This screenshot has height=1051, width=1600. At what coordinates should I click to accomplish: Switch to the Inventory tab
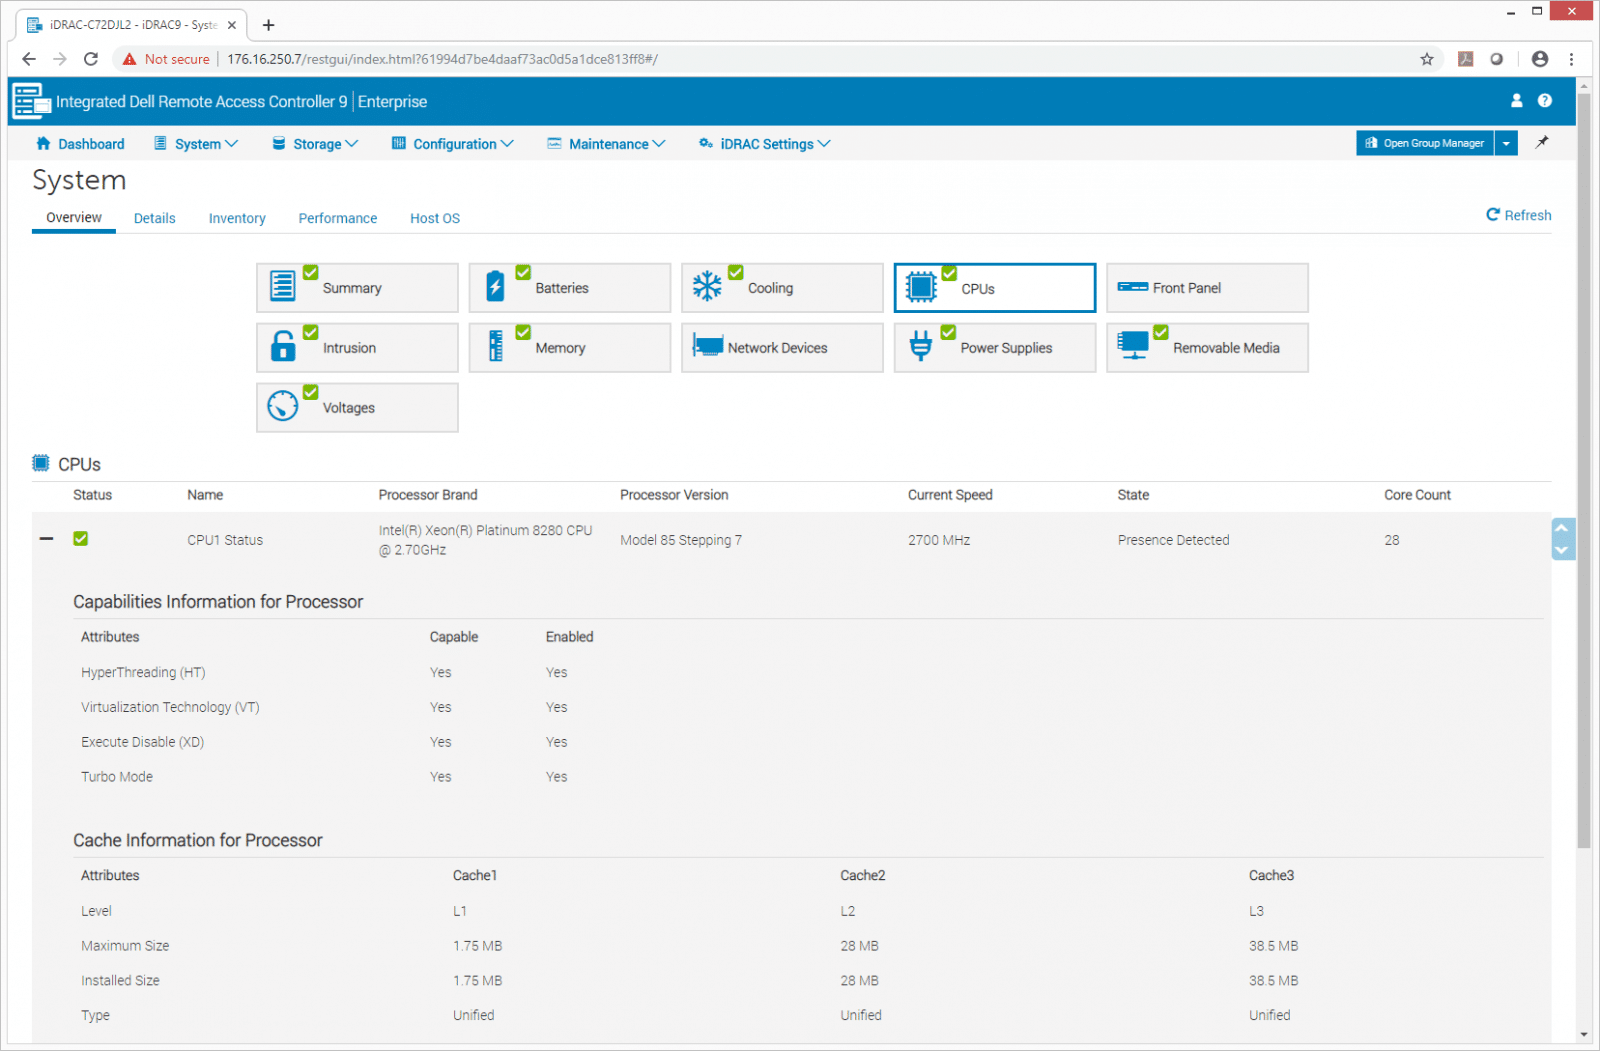(x=237, y=218)
